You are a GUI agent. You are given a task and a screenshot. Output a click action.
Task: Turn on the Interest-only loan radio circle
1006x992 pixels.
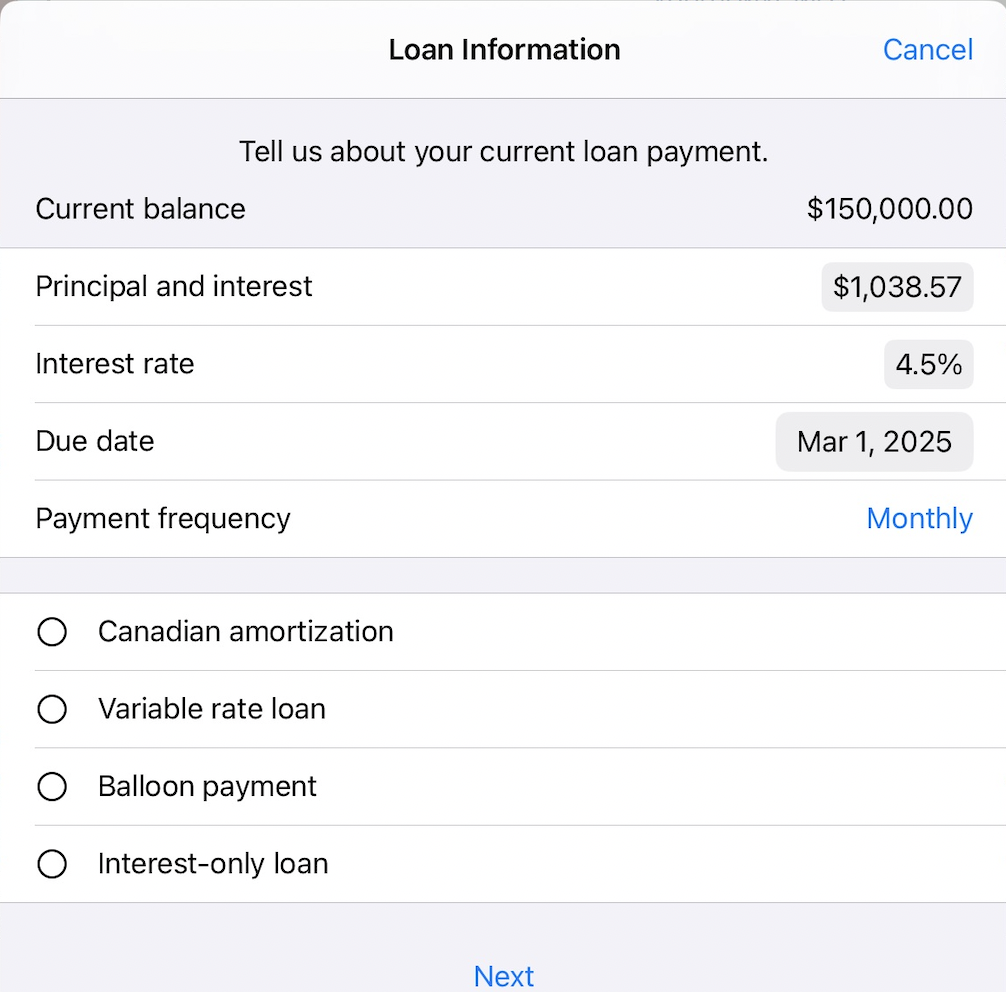click(x=52, y=864)
